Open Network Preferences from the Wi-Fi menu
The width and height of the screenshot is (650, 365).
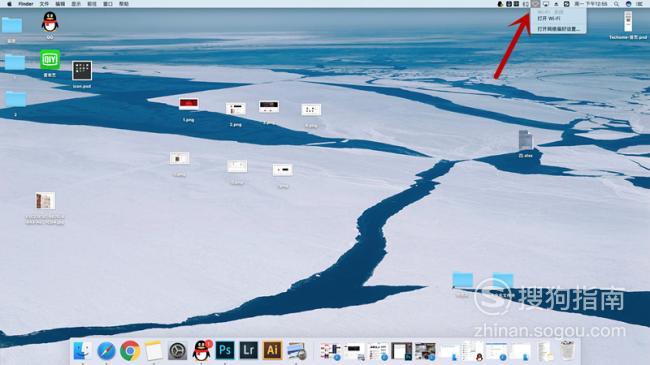pyautogui.click(x=558, y=29)
